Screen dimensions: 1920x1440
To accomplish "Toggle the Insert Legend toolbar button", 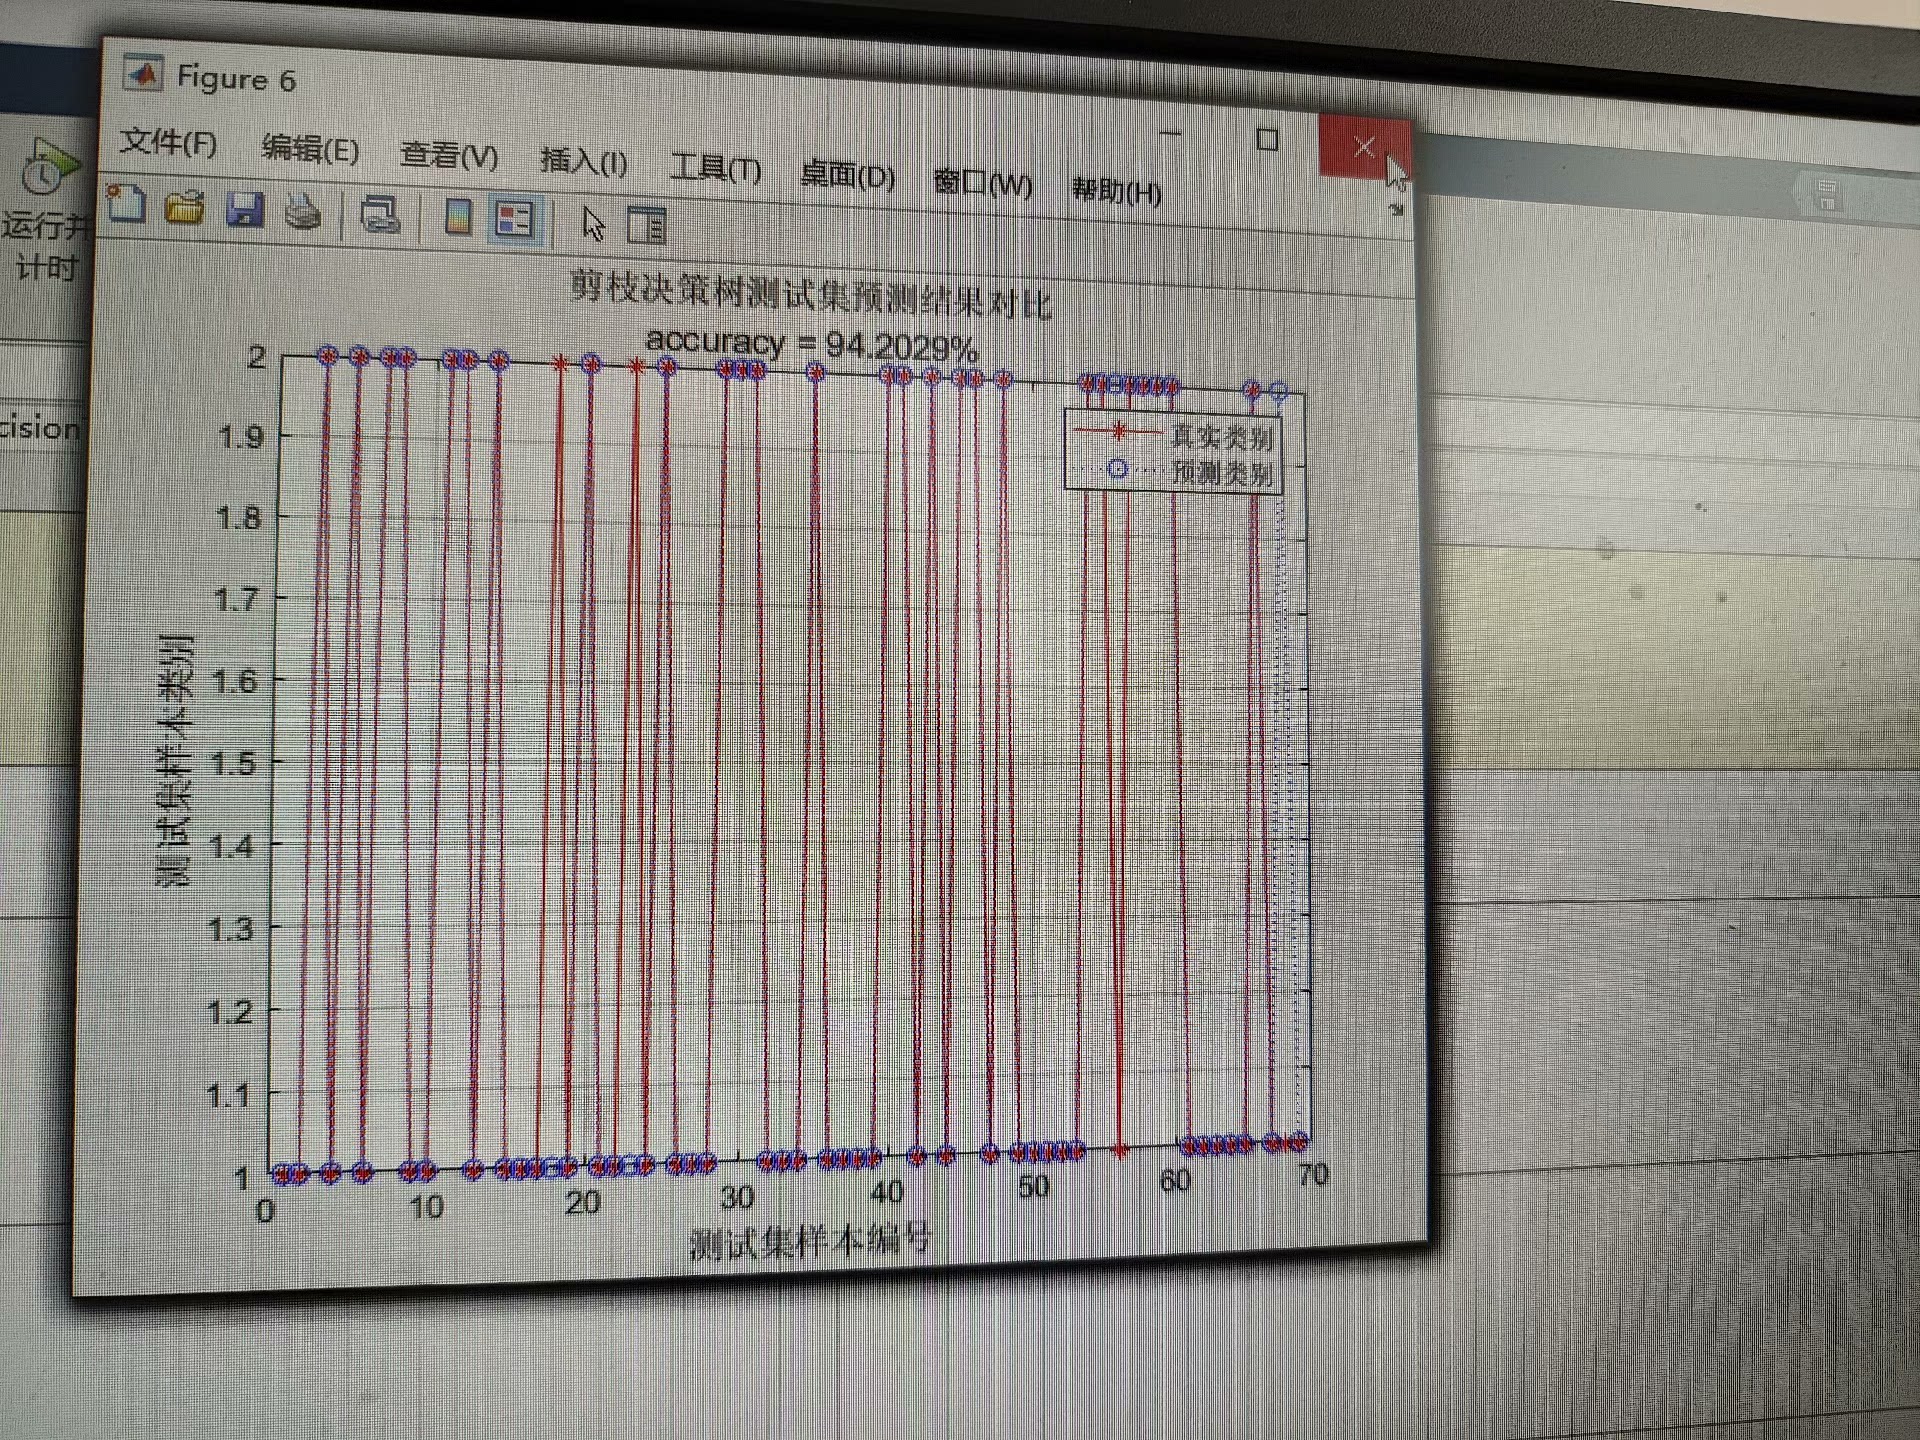I will [515, 220].
